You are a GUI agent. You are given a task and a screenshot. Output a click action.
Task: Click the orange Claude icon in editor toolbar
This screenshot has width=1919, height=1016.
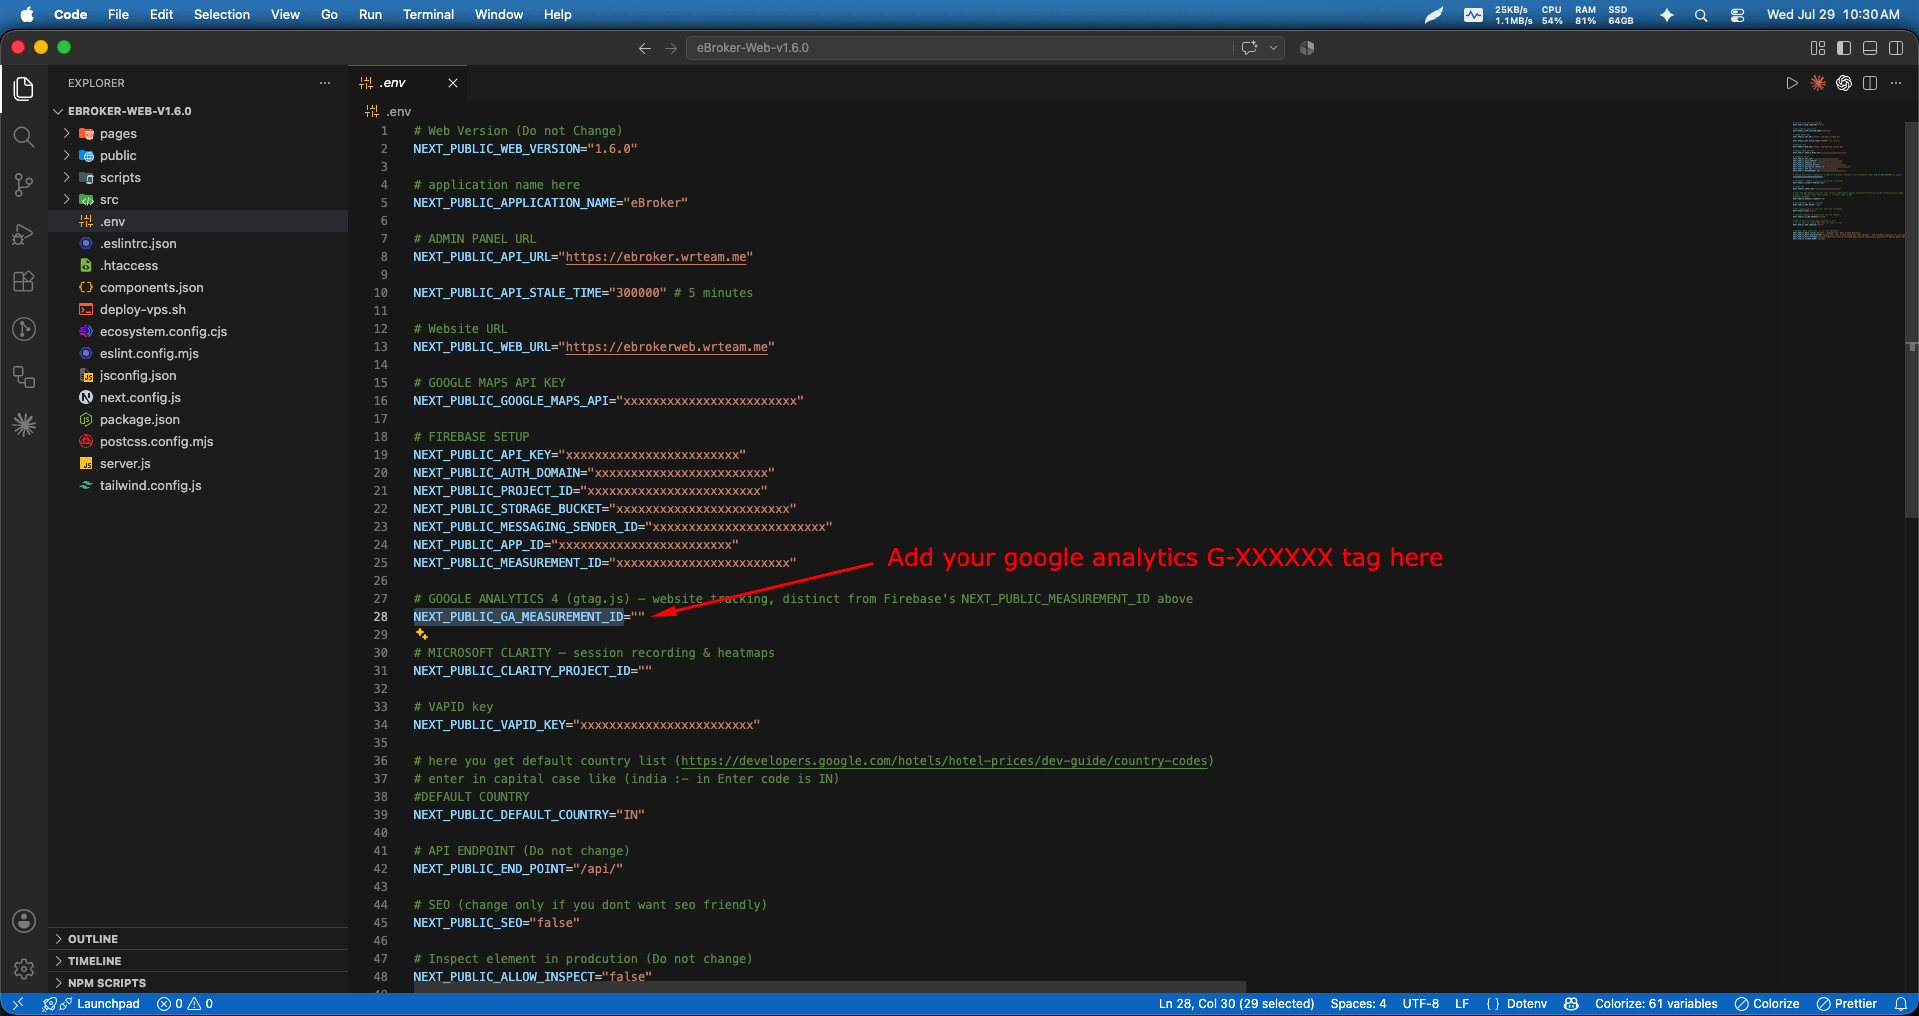pyautogui.click(x=1818, y=83)
